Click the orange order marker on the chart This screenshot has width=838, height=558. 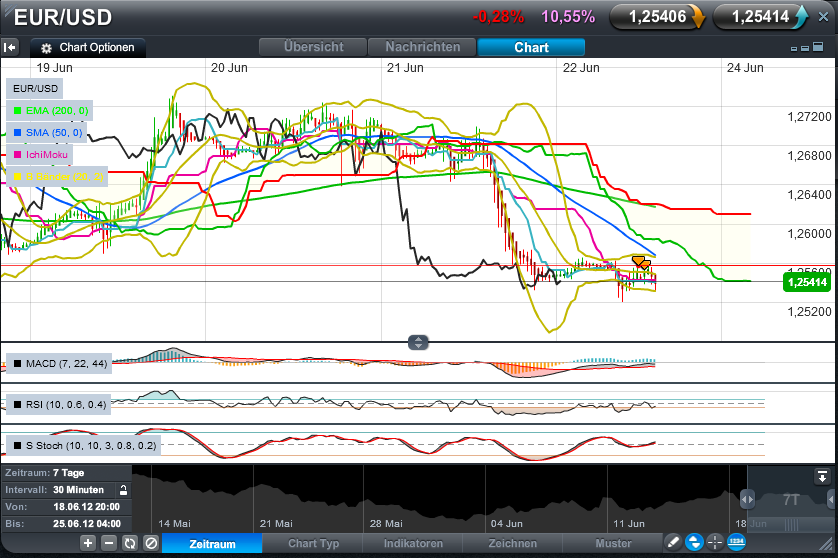(641, 262)
